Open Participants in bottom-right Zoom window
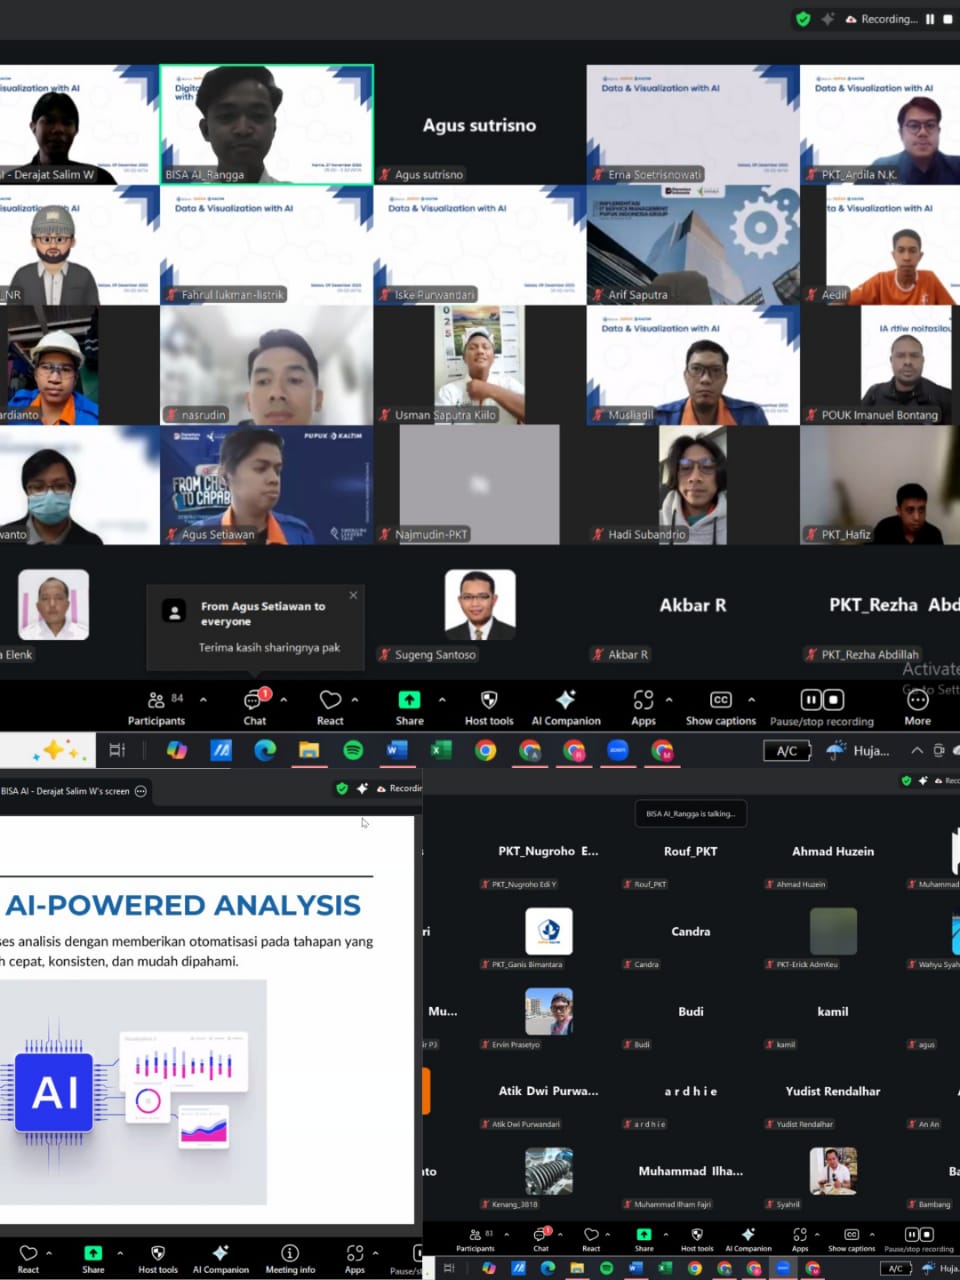This screenshot has width=960, height=1280. pos(475,1240)
